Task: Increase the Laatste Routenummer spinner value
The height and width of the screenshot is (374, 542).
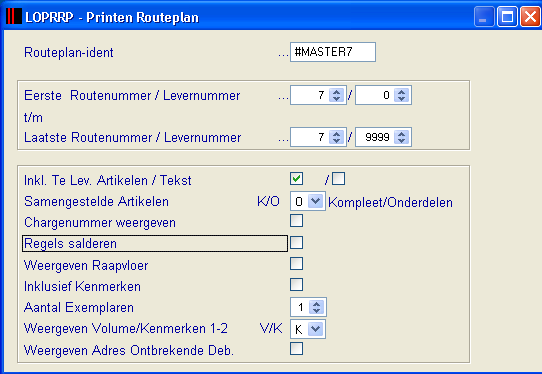Action: [336, 134]
